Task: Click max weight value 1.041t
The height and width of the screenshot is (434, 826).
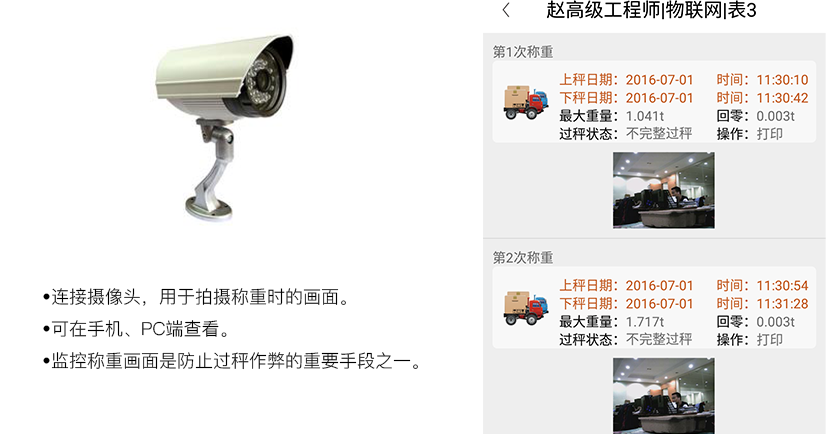Action: click(645, 116)
